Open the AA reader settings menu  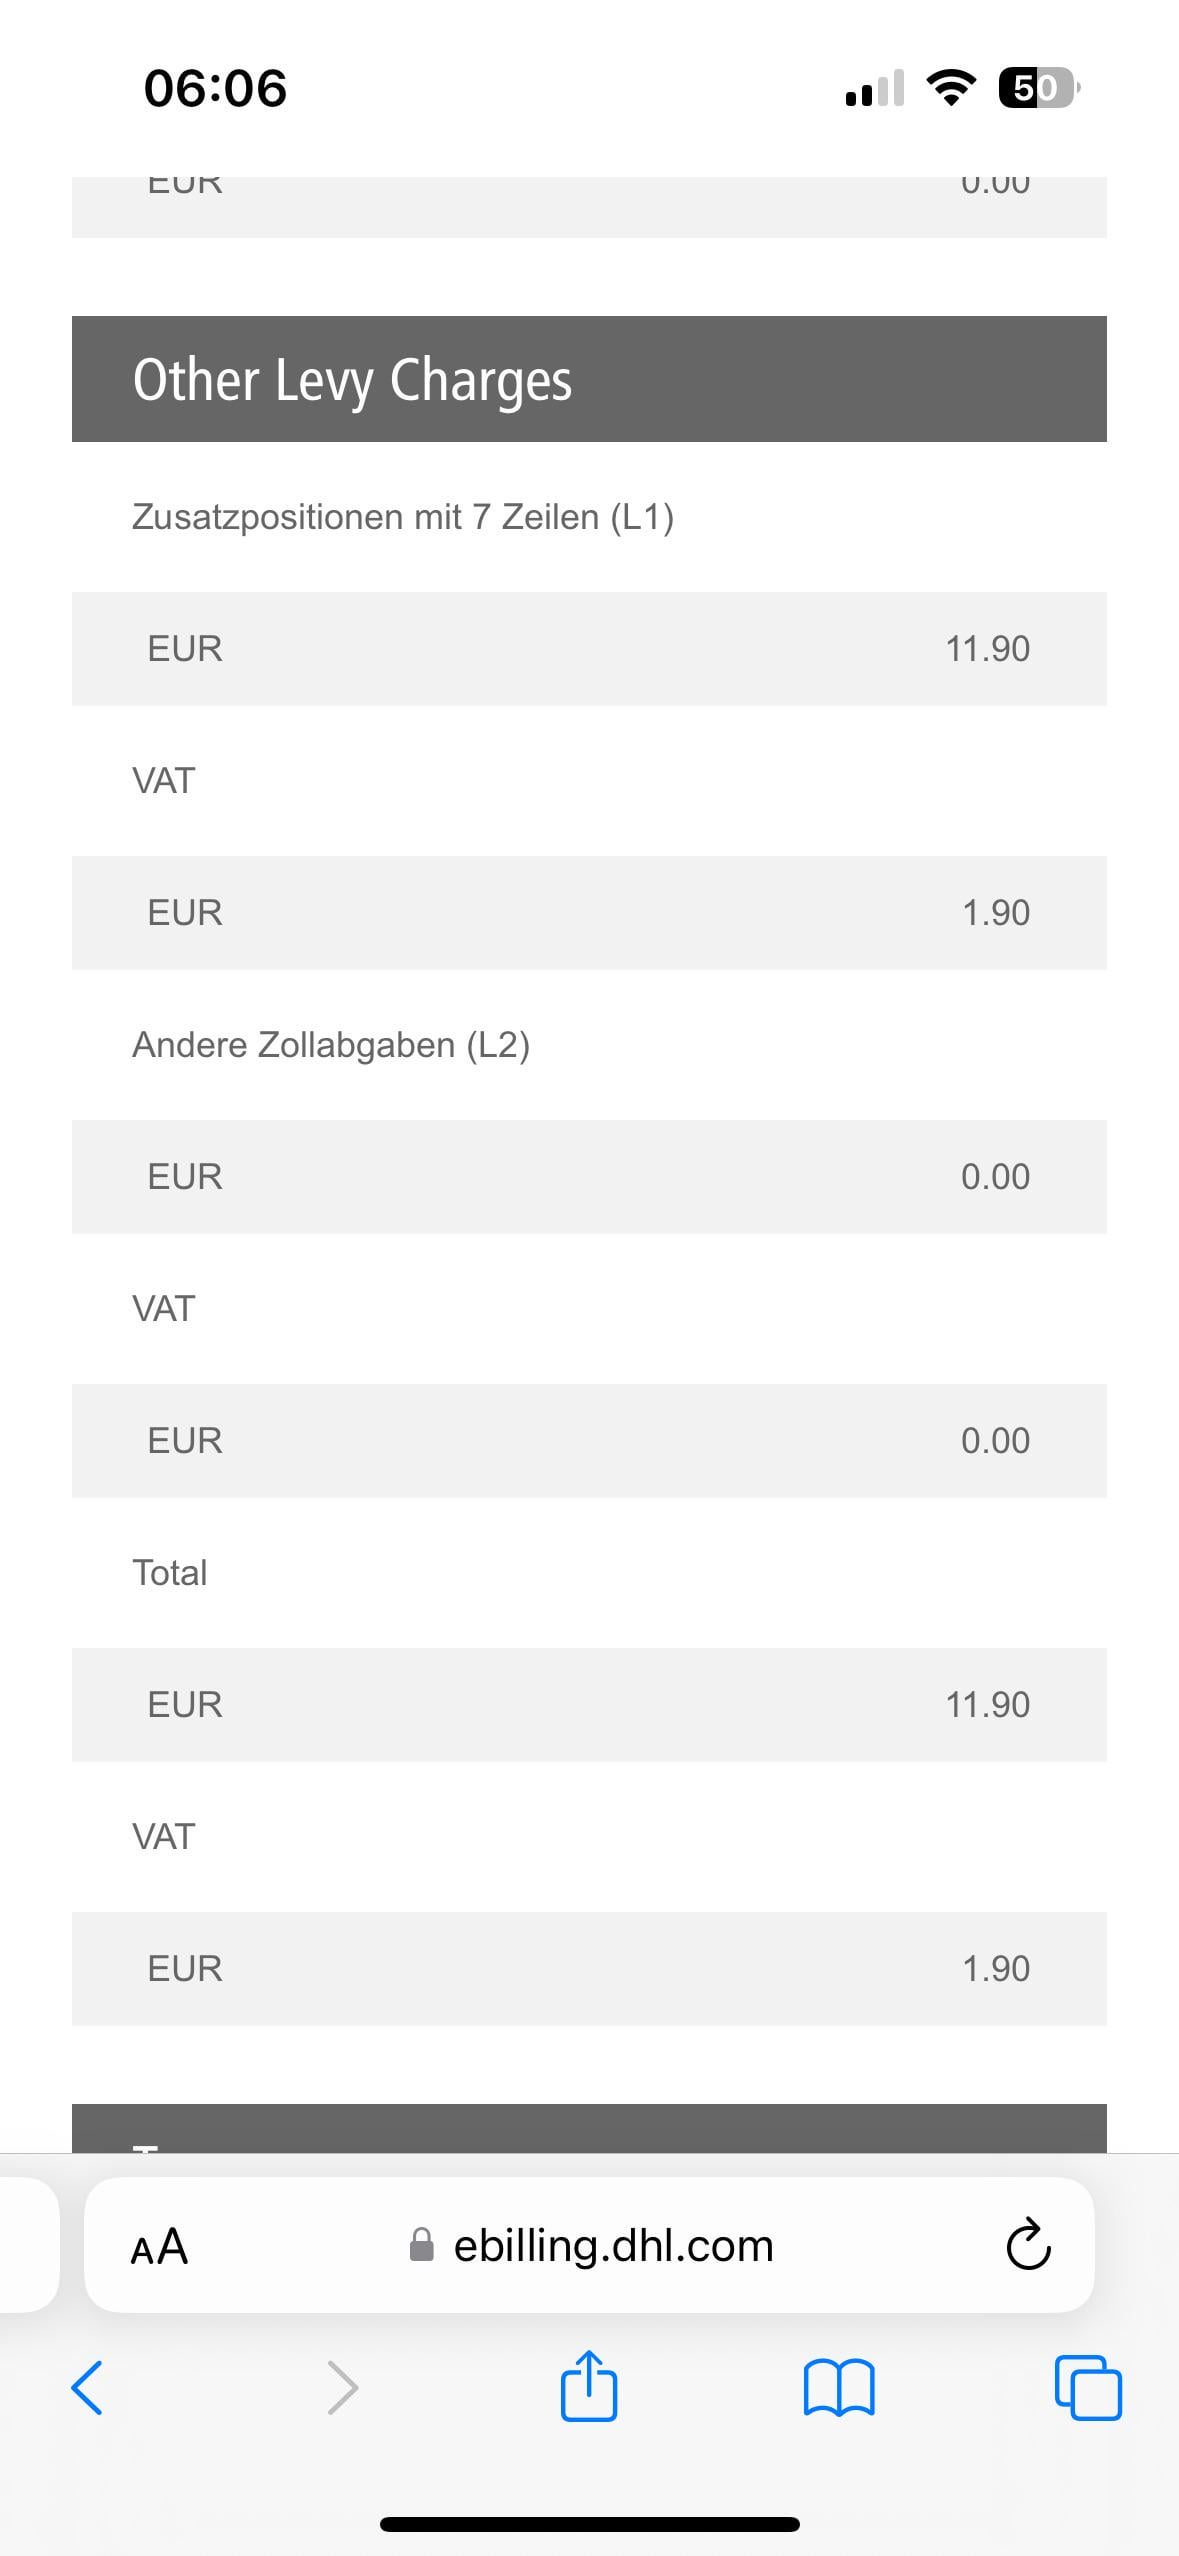pyautogui.click(x=160, y=2247)
